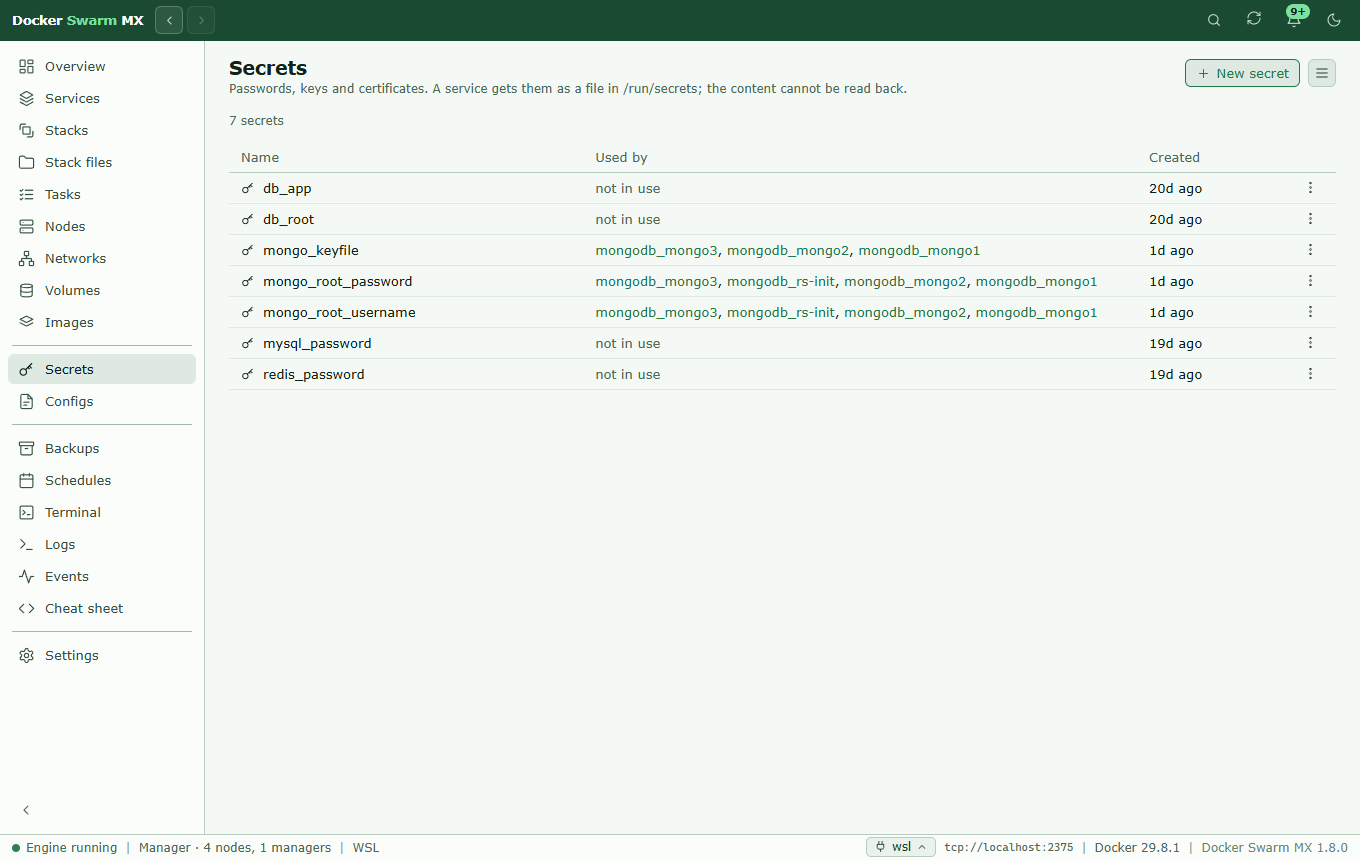1360x860 pixels.
Task: Open the row menu for mongo_root_username
Action: [1310, 312]
